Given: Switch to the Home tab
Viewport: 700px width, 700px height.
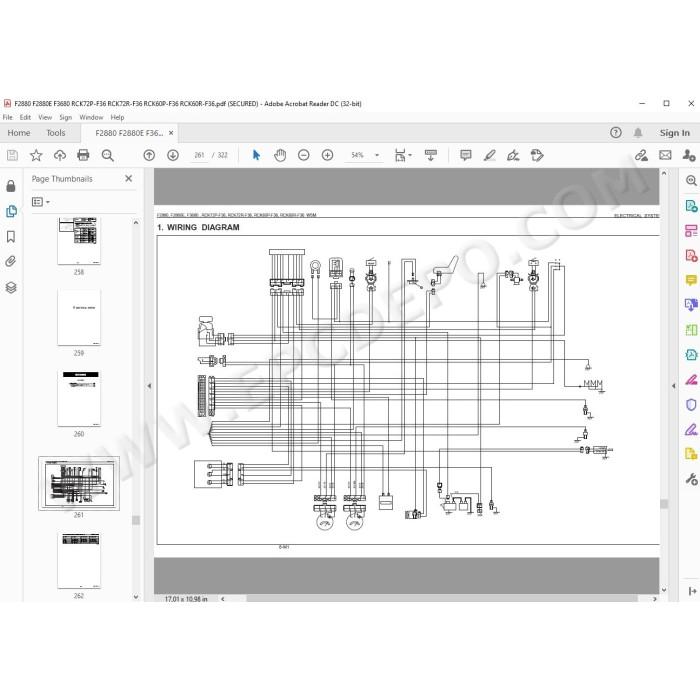Looking at the screenshot, I should (19, 133).
